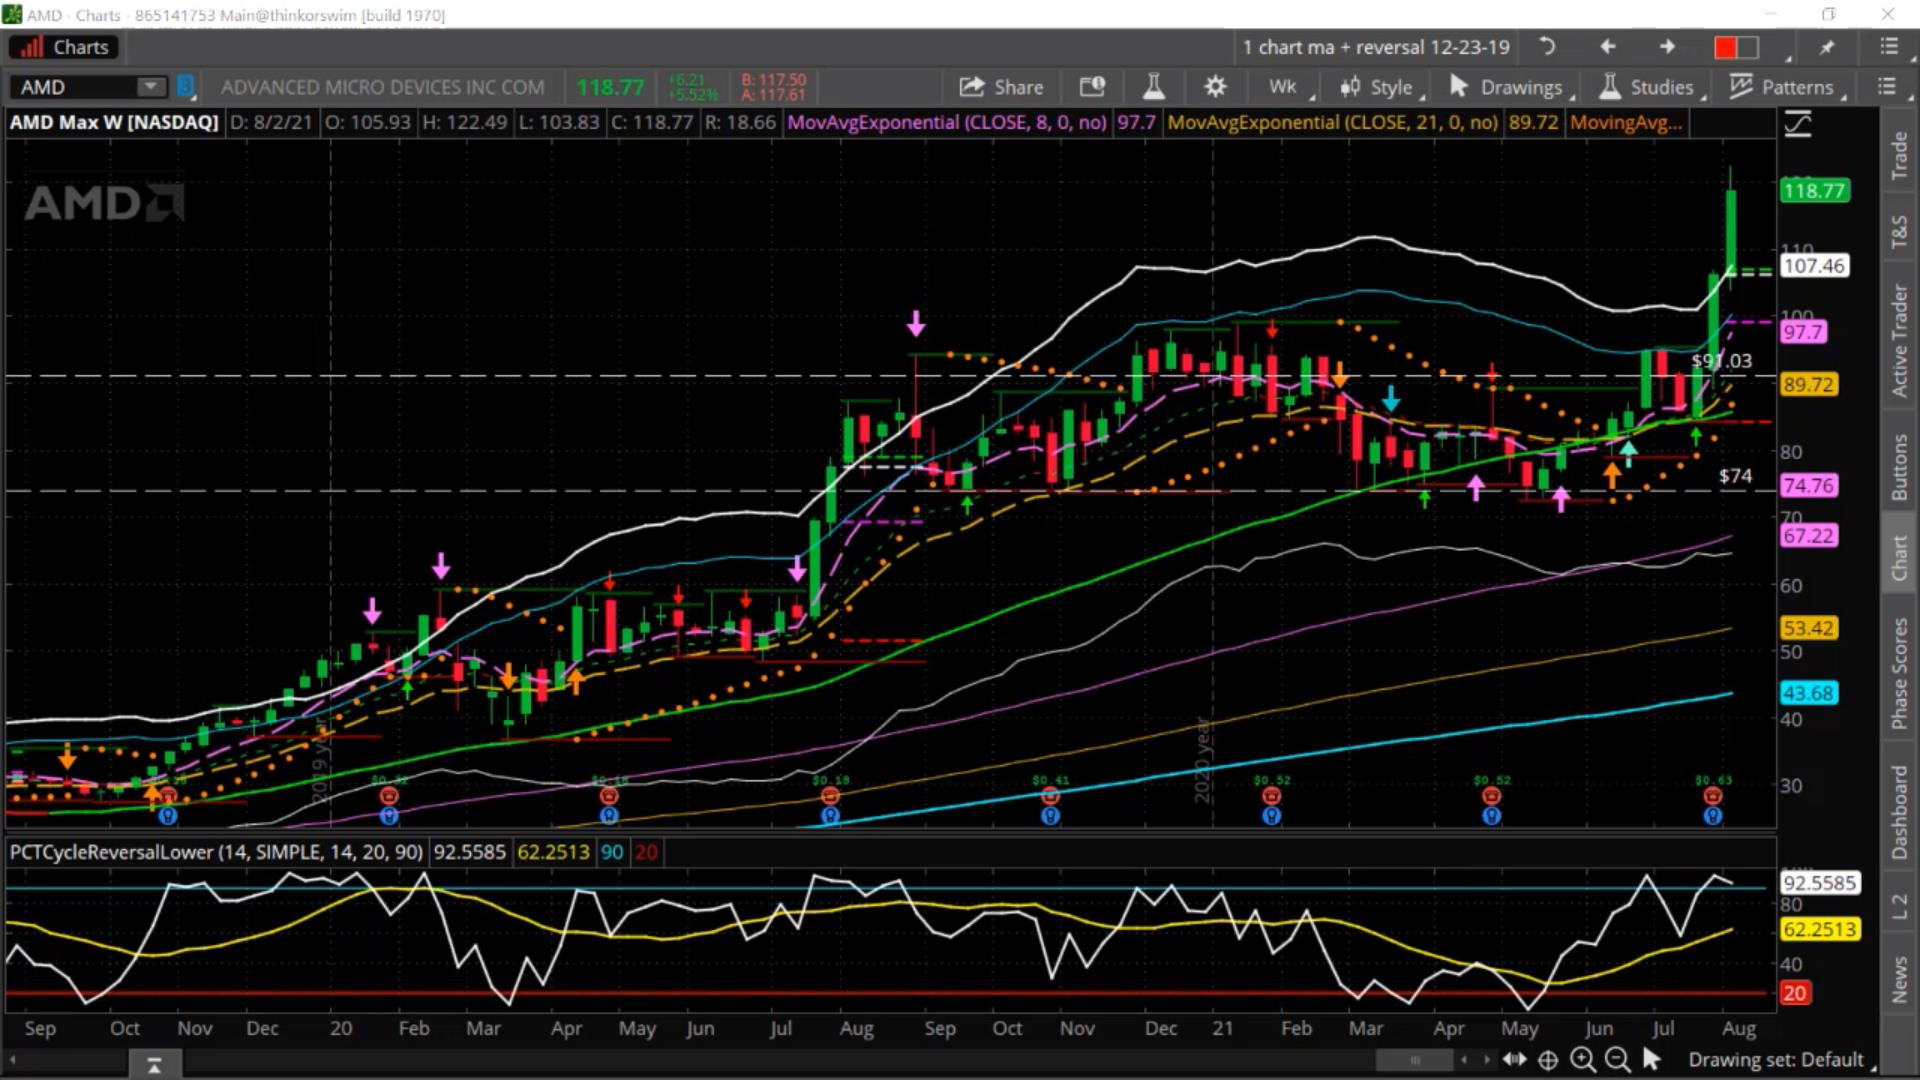
Task: Click the expand/compress time axis icon
Action: 1514,1060
